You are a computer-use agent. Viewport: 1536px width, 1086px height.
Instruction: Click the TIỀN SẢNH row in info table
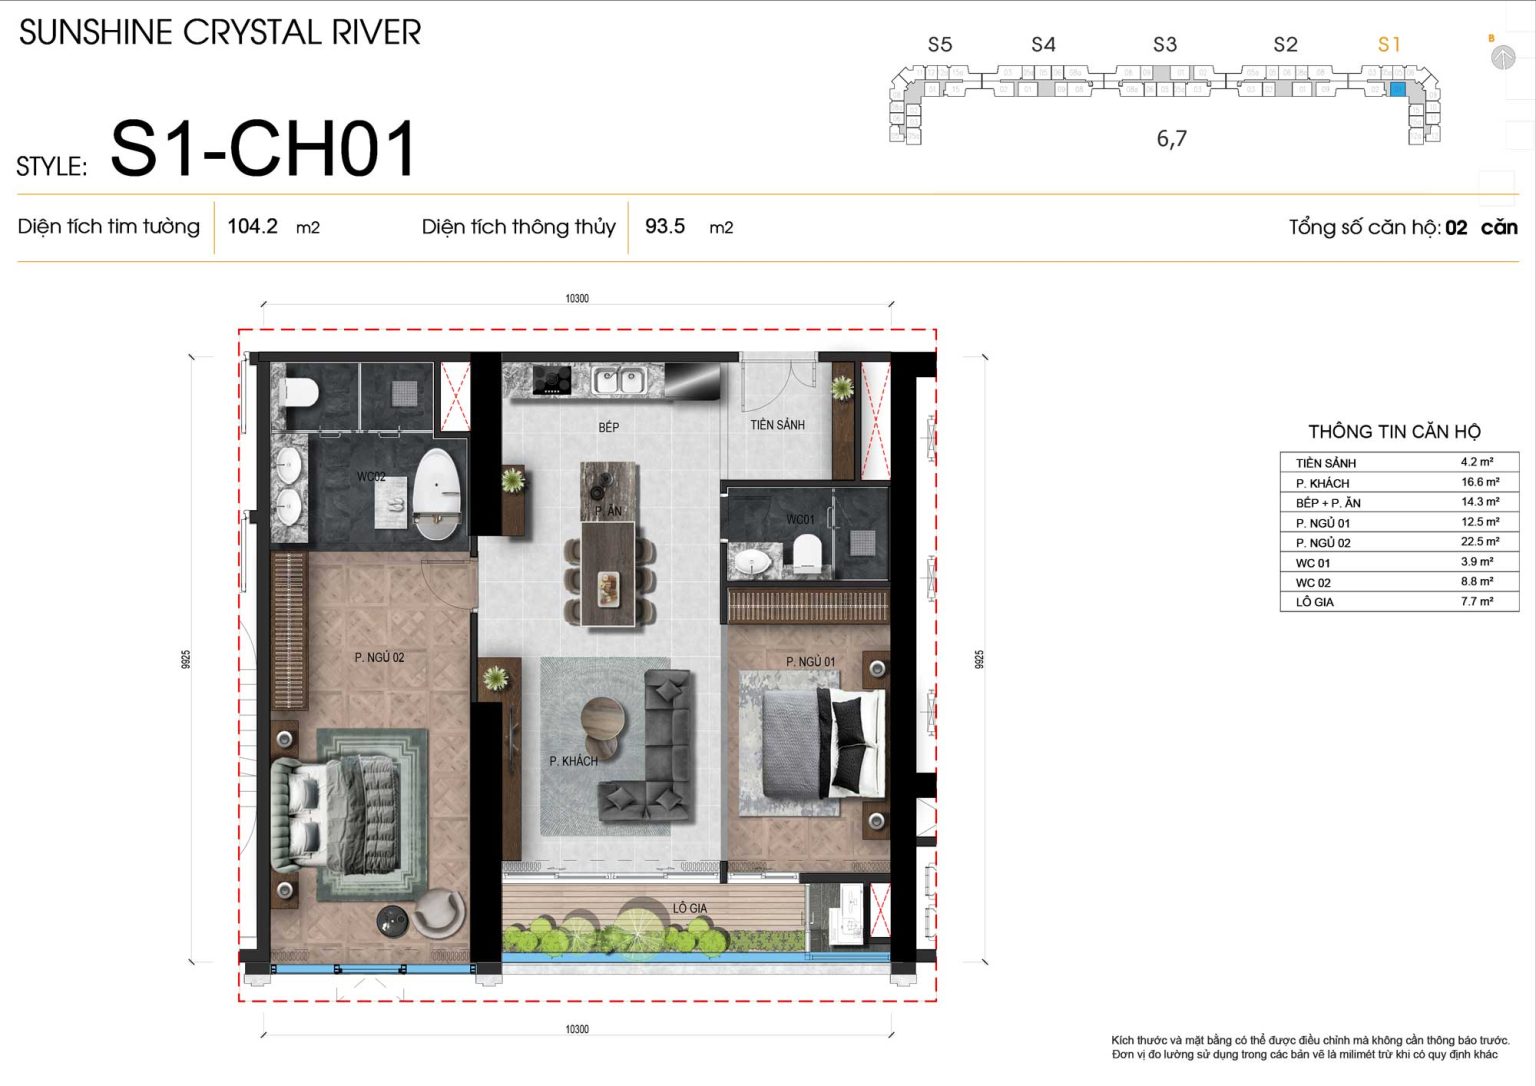click(x=1399, y=463)
